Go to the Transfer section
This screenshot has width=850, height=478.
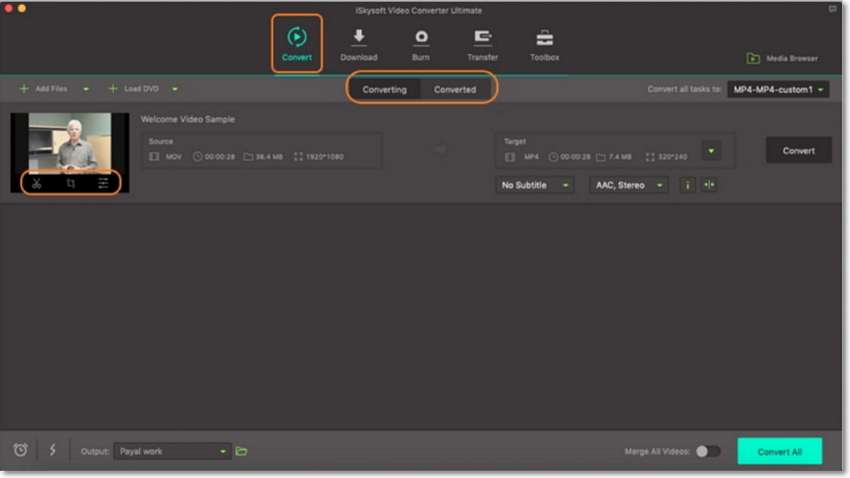(x=482, y=44)
